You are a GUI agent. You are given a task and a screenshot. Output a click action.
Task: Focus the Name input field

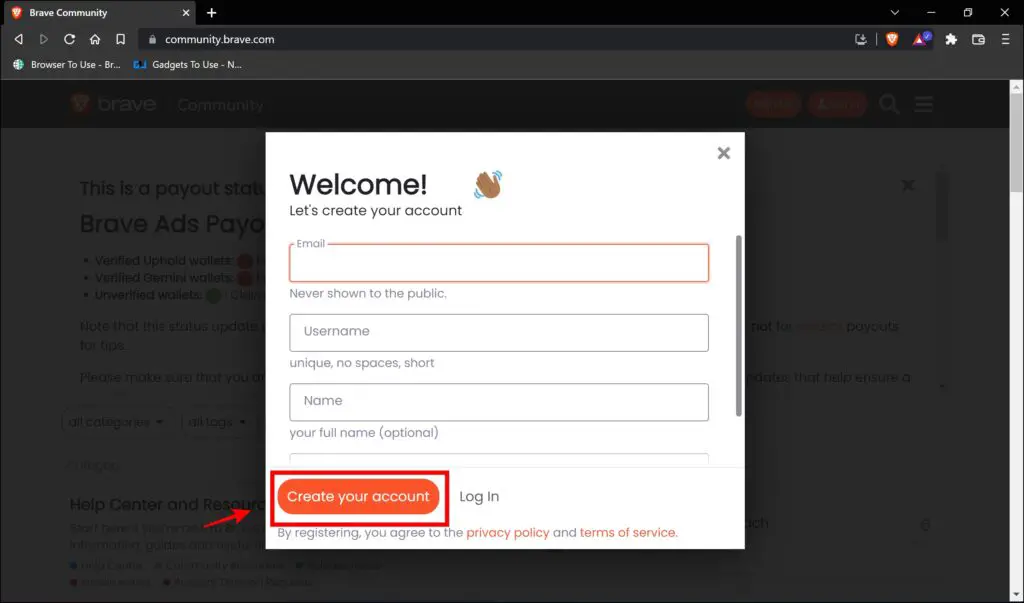tap(499, 402)
